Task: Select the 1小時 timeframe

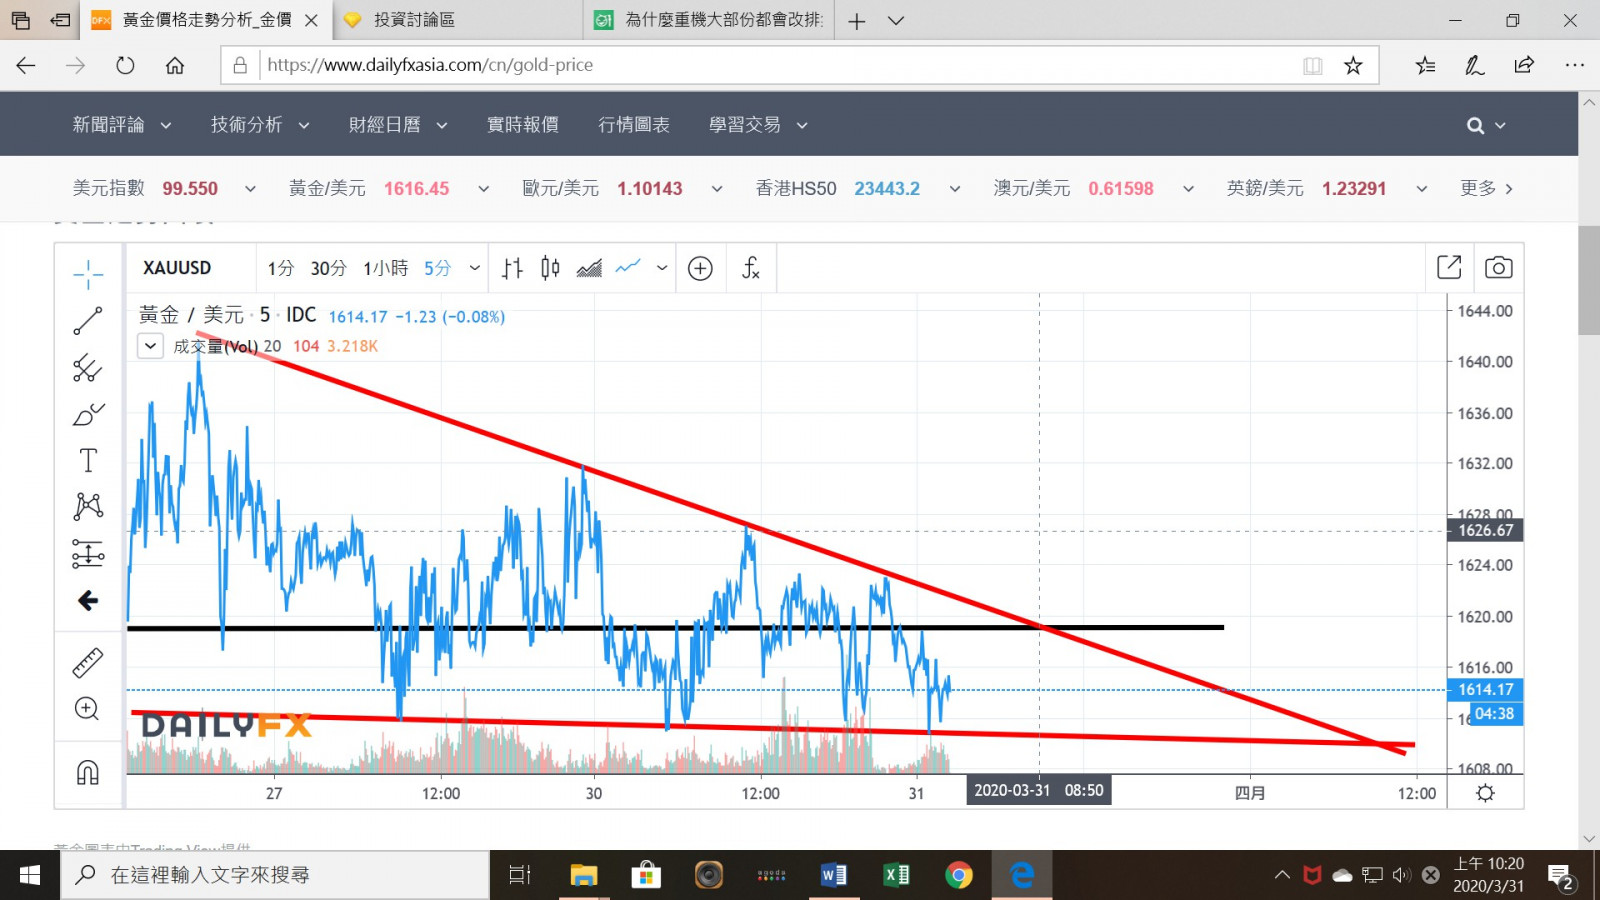Action: (x=386, y=268)
